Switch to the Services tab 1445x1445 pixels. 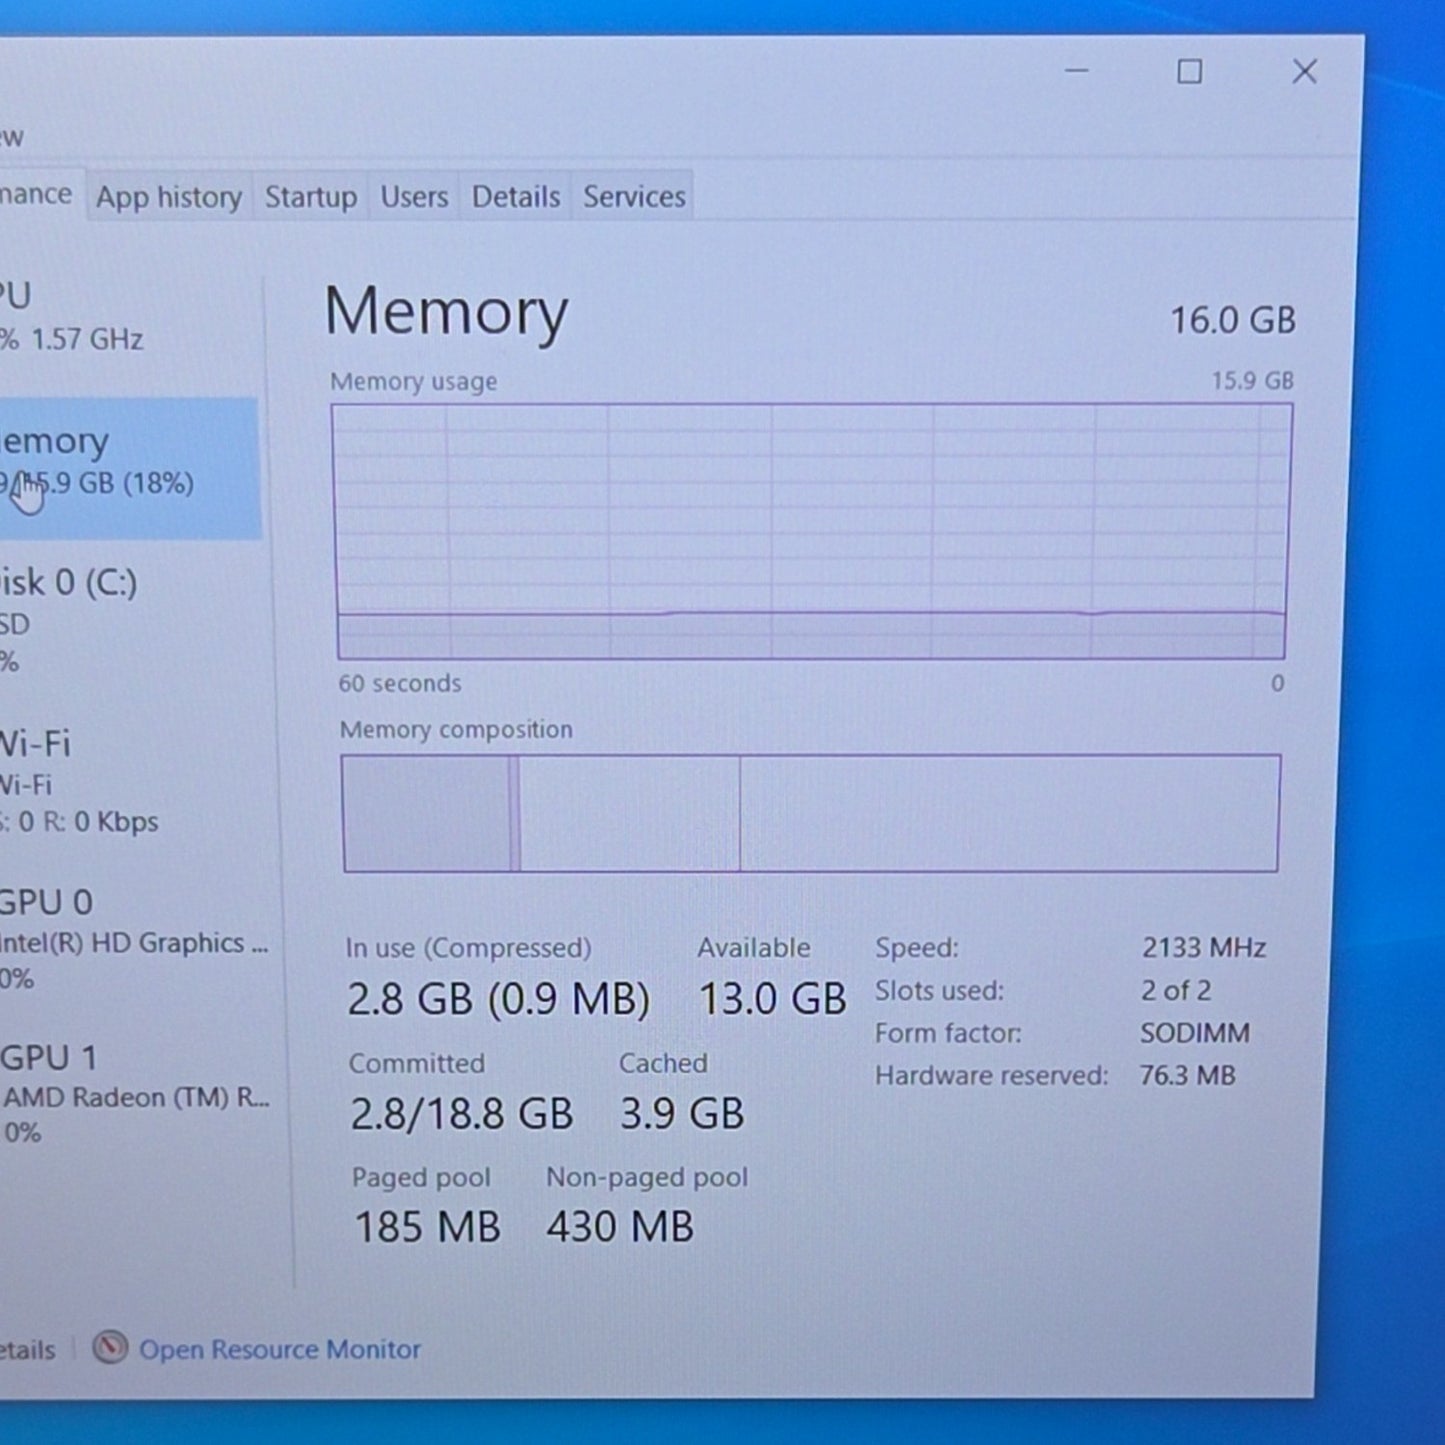(634, 197)
